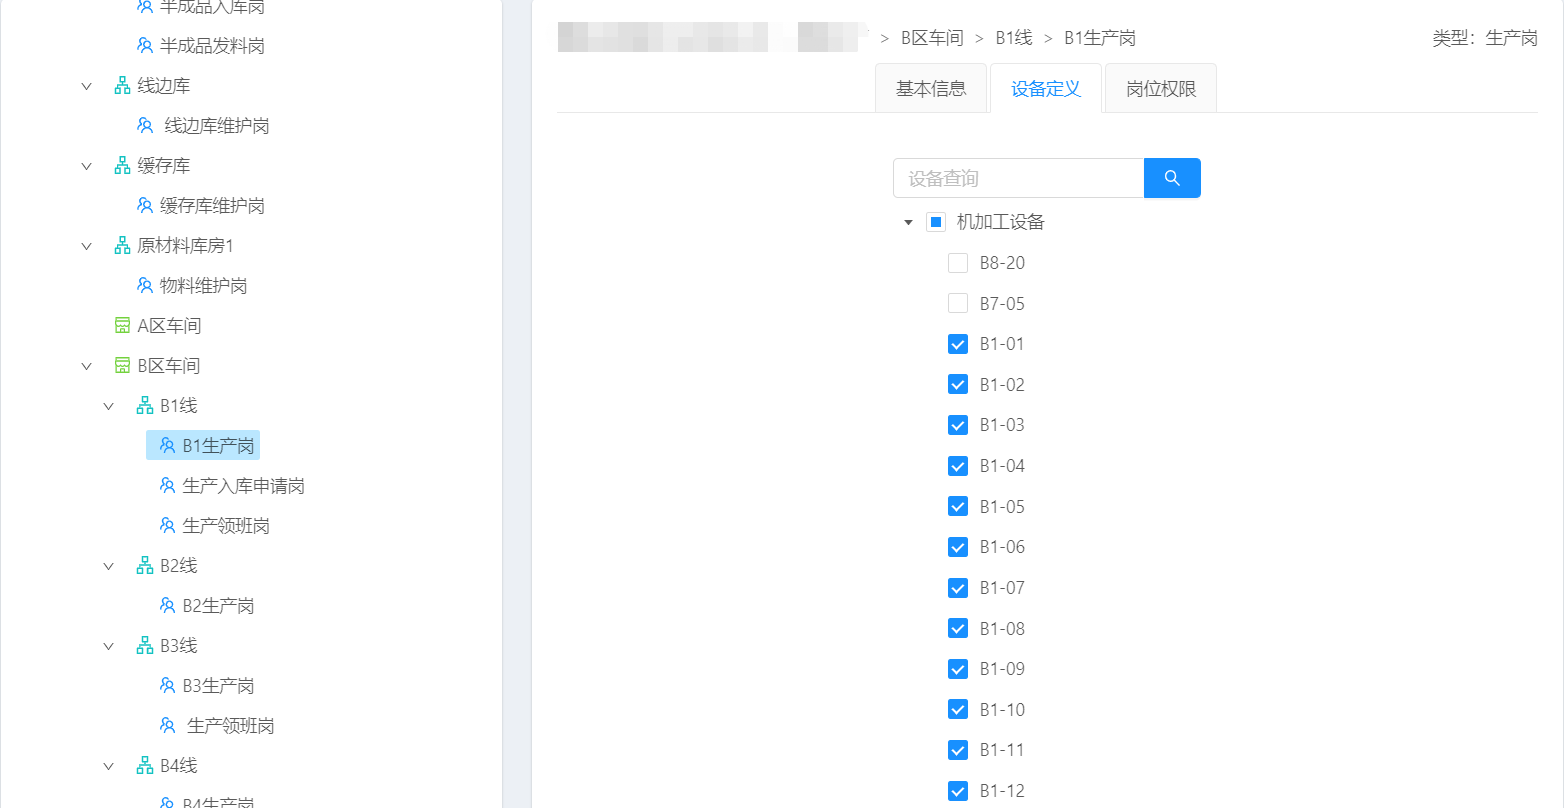Uncheck the B1-06 device checkbox
The height and width of the screenshot is (808, 1564).
[958, 547]
